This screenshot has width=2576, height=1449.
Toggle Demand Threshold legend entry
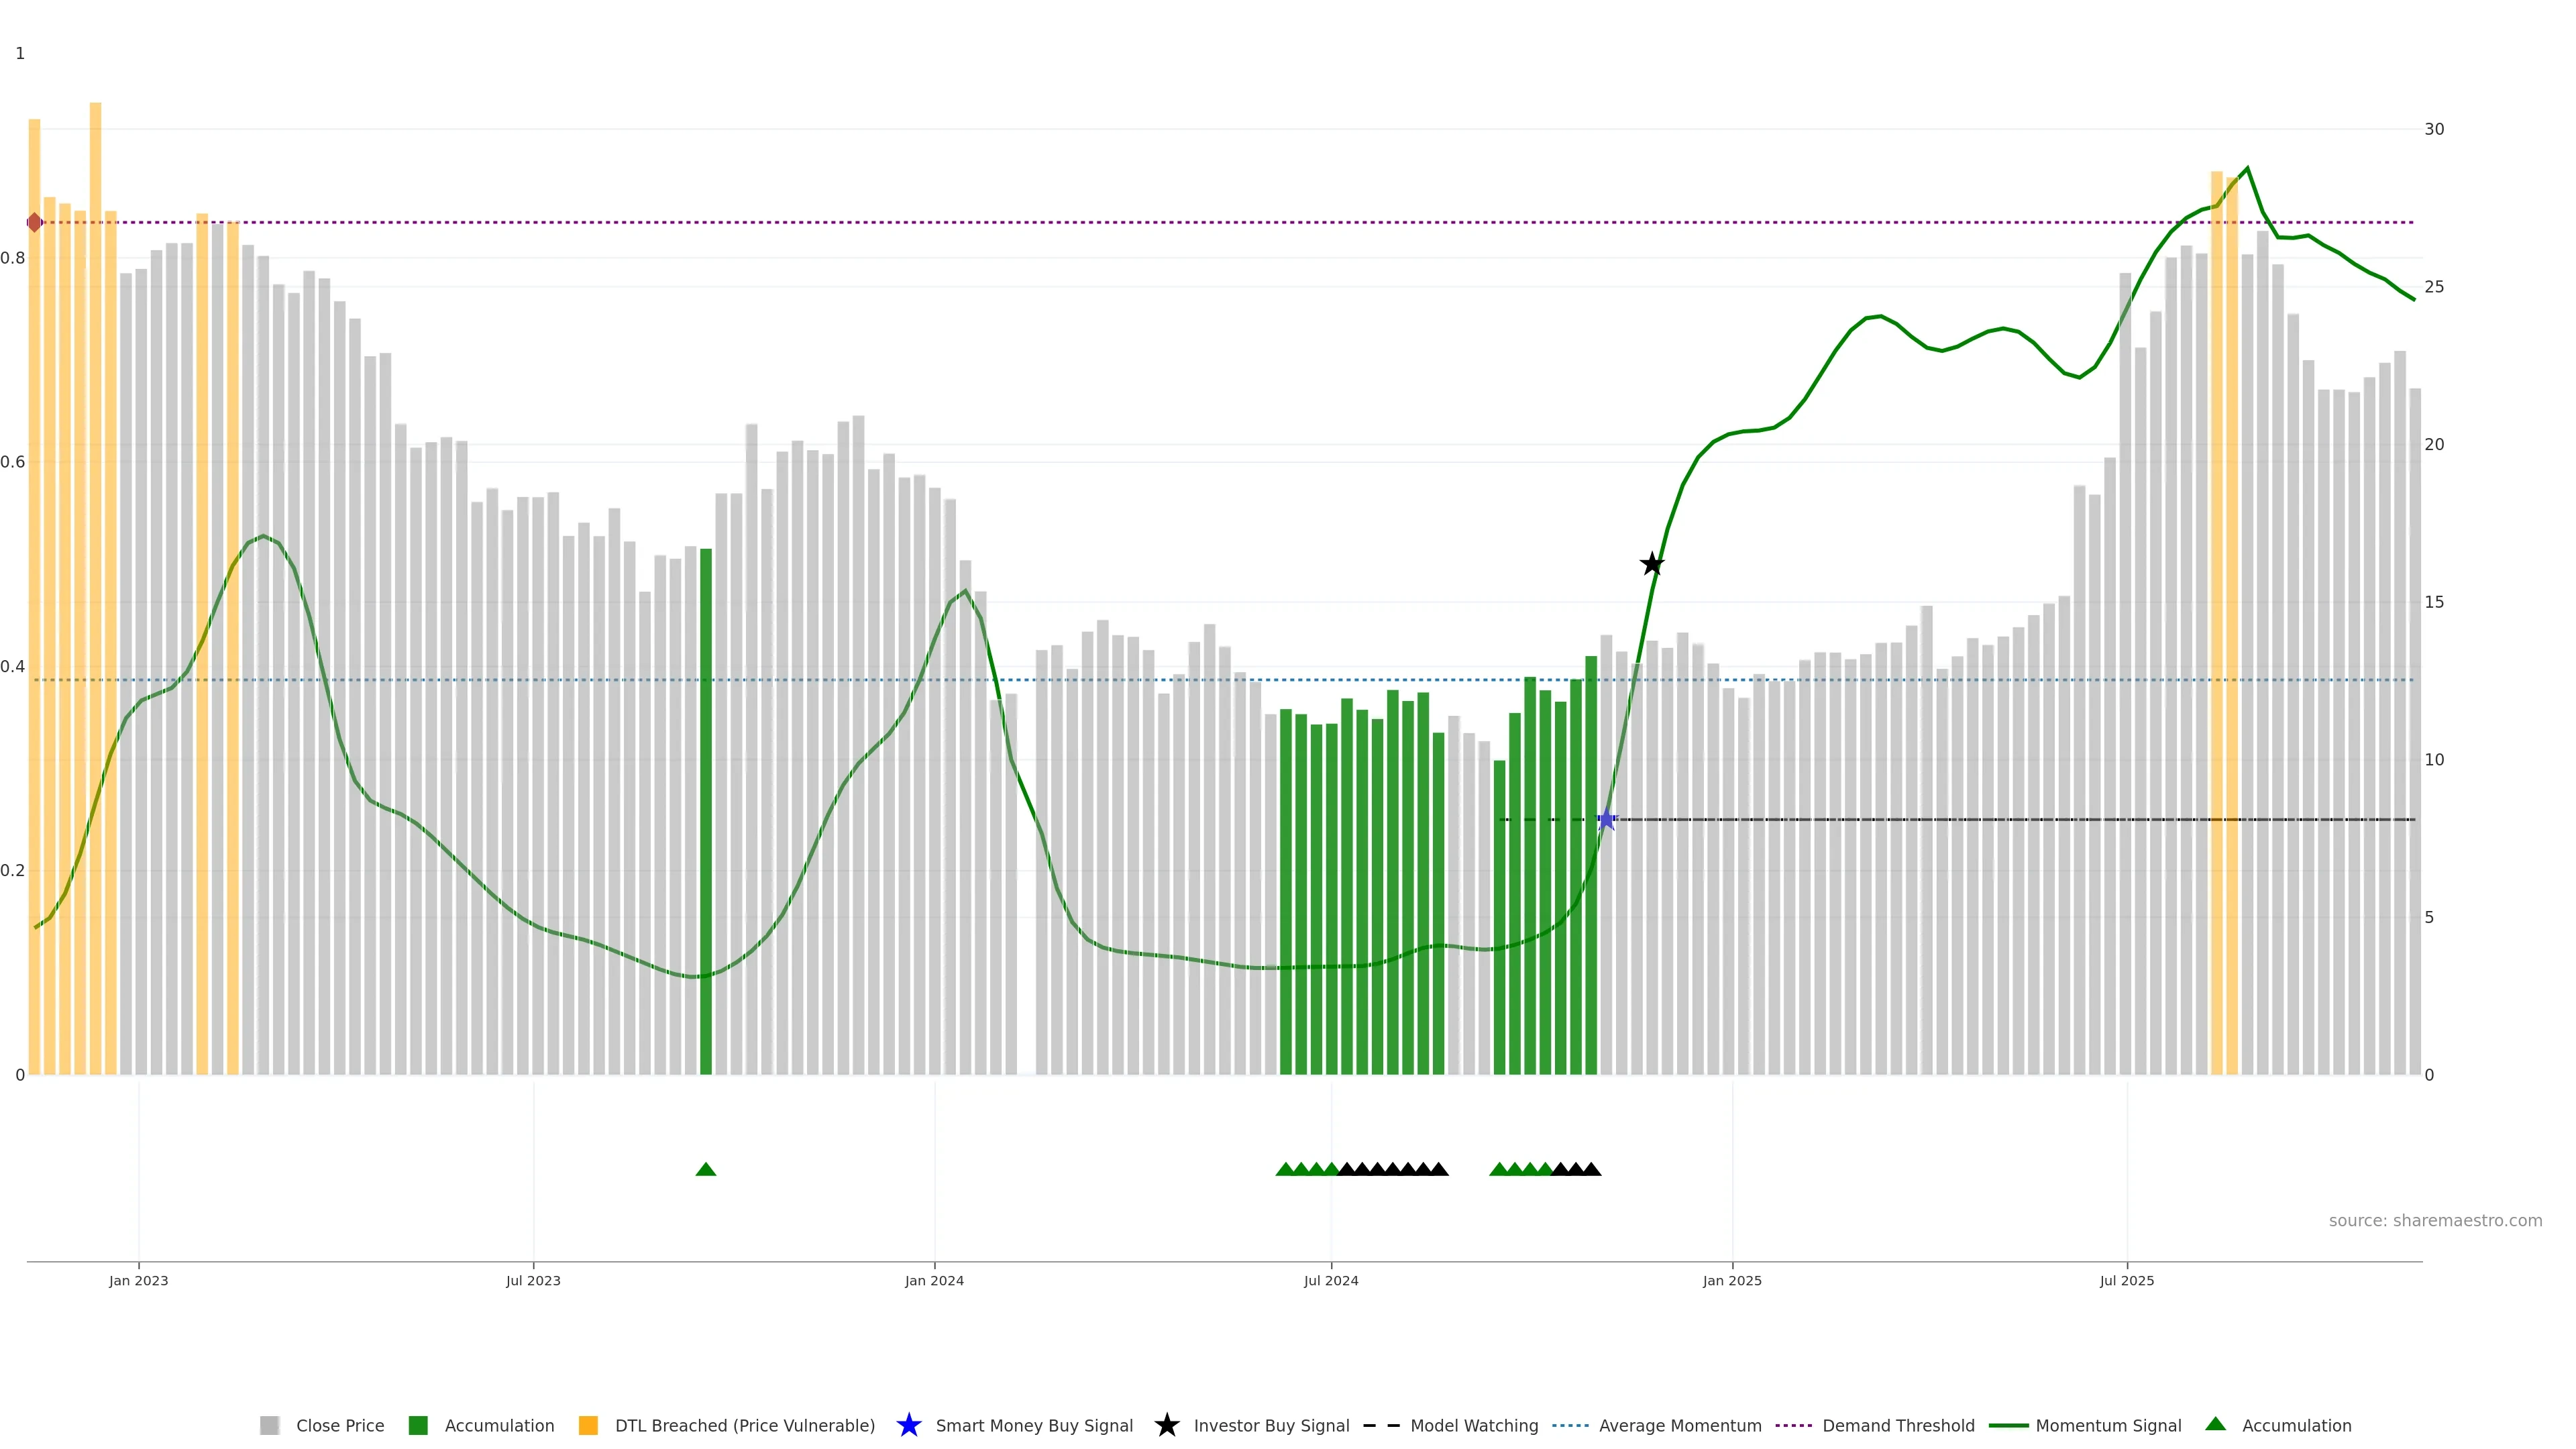point(1898,1425)
